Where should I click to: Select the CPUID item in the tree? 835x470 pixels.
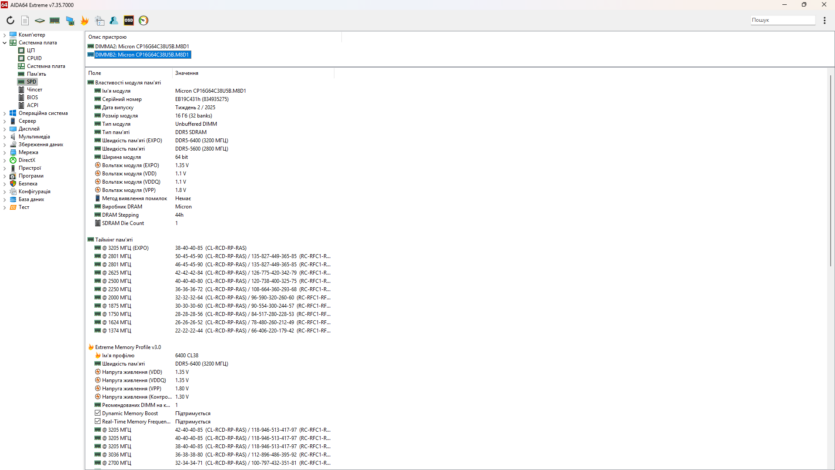(x=34, y=58)
